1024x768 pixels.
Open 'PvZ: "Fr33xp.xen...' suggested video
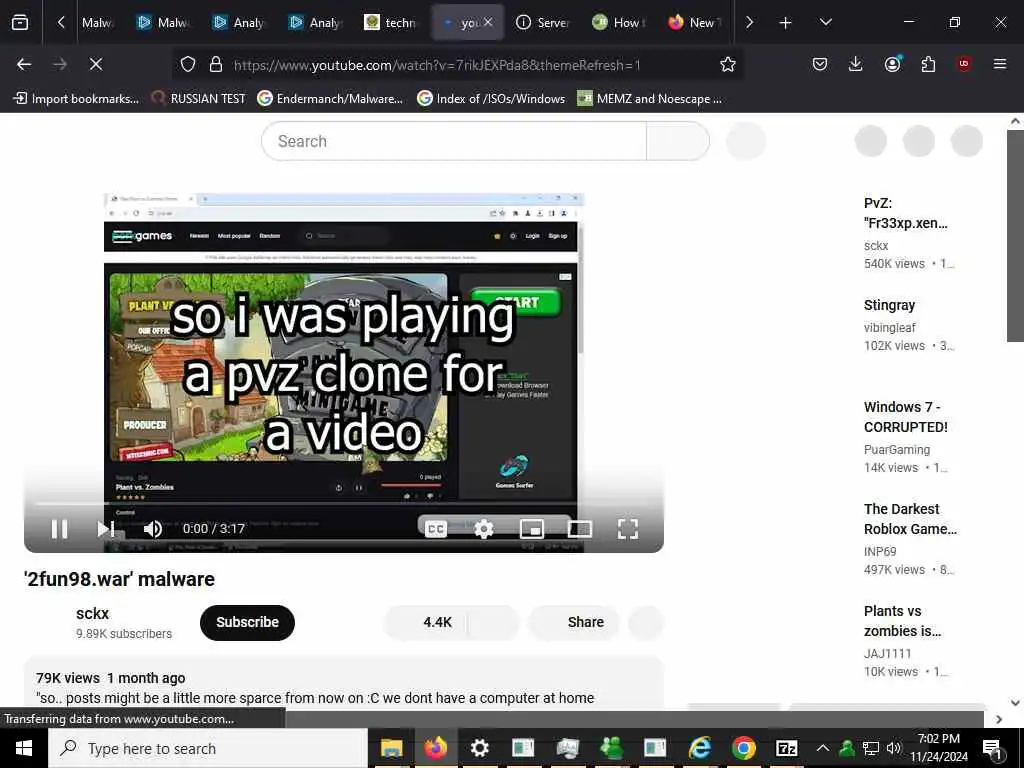905,213
